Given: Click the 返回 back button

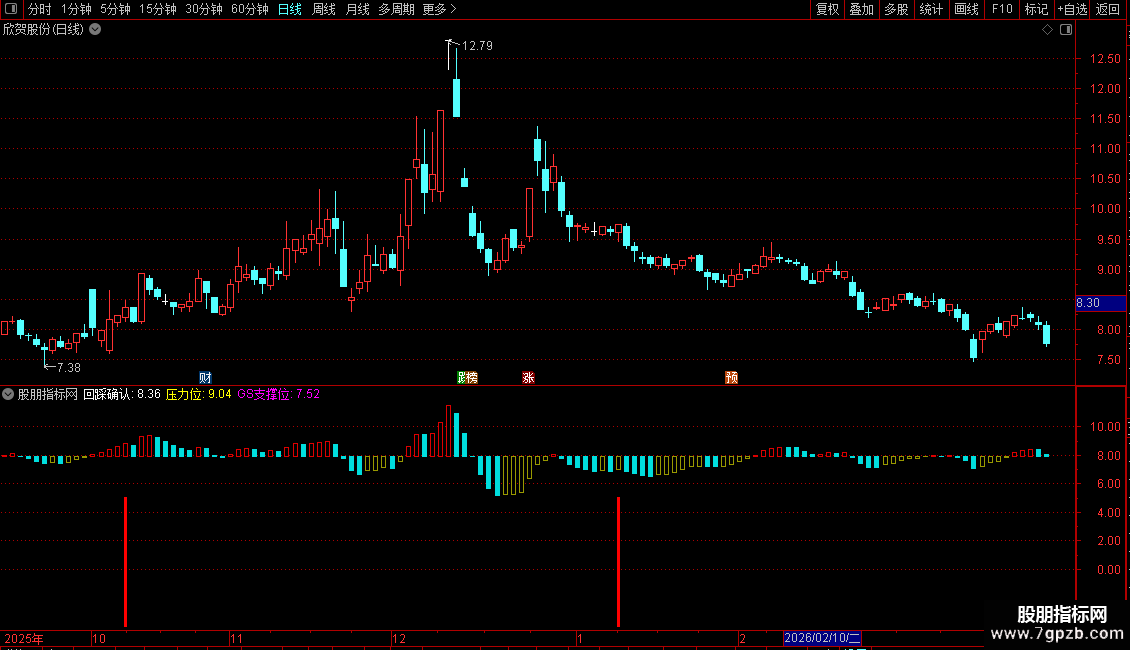Looking at the screenshot, I should click(1108, 9).
